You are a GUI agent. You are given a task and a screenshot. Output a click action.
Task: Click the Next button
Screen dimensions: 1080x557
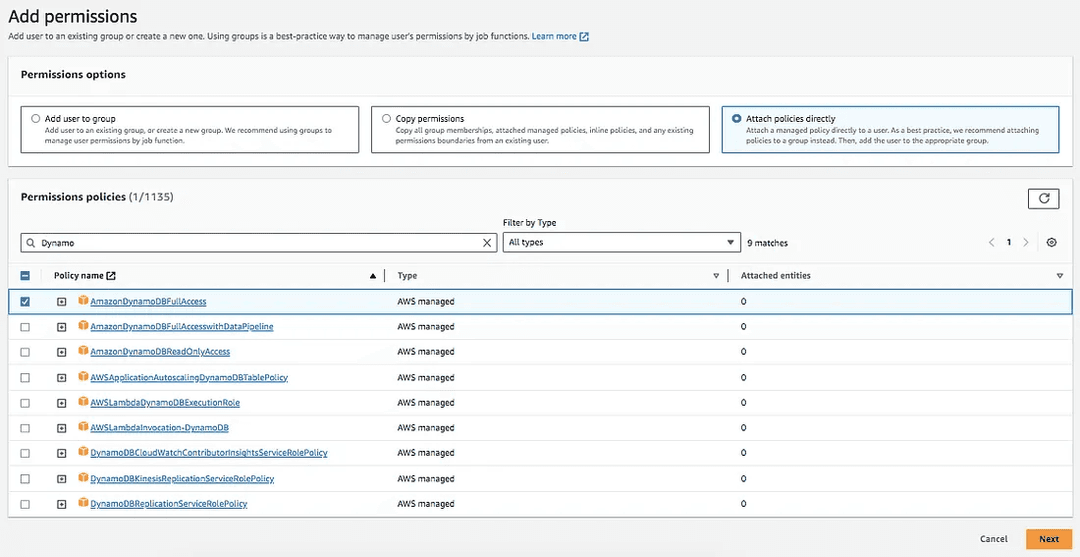point(1048,539)
